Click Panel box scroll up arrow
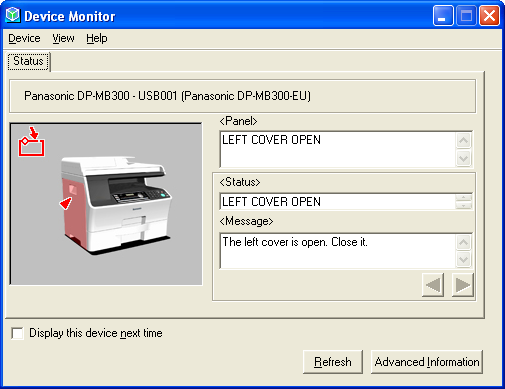 (x=463, y=141)
